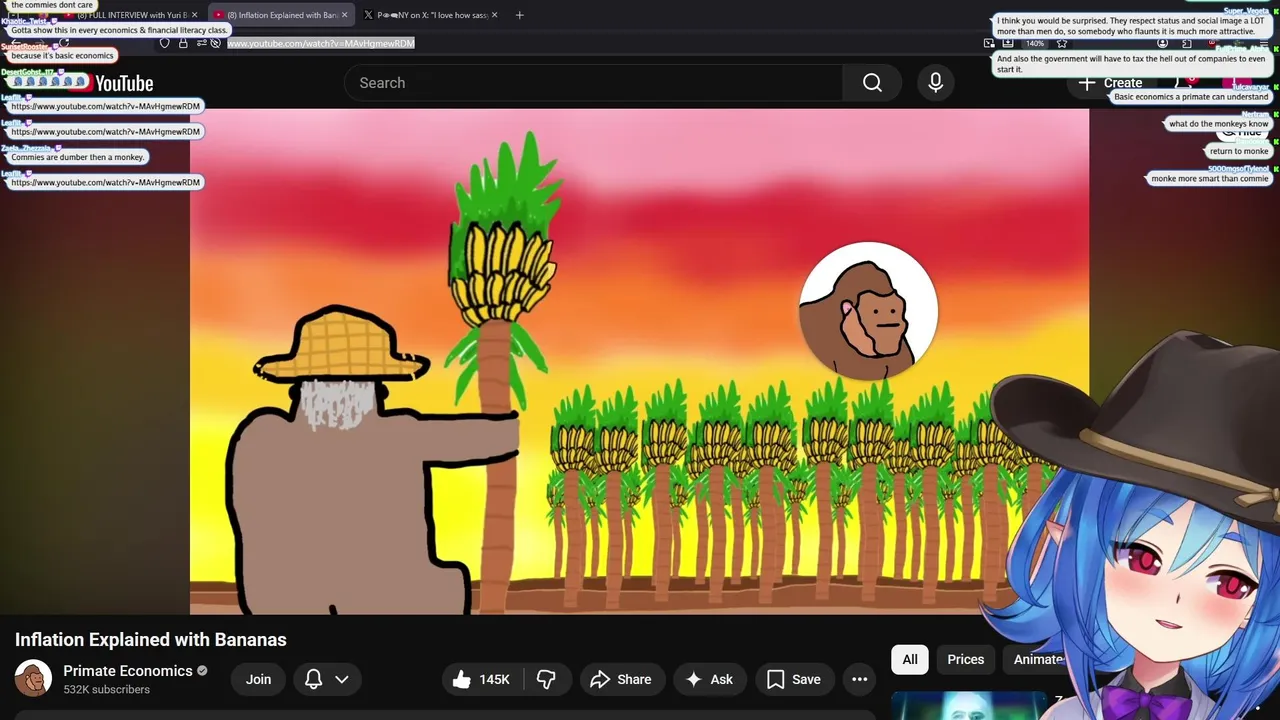Start voice search with the microphone icon

click(935, 83)
